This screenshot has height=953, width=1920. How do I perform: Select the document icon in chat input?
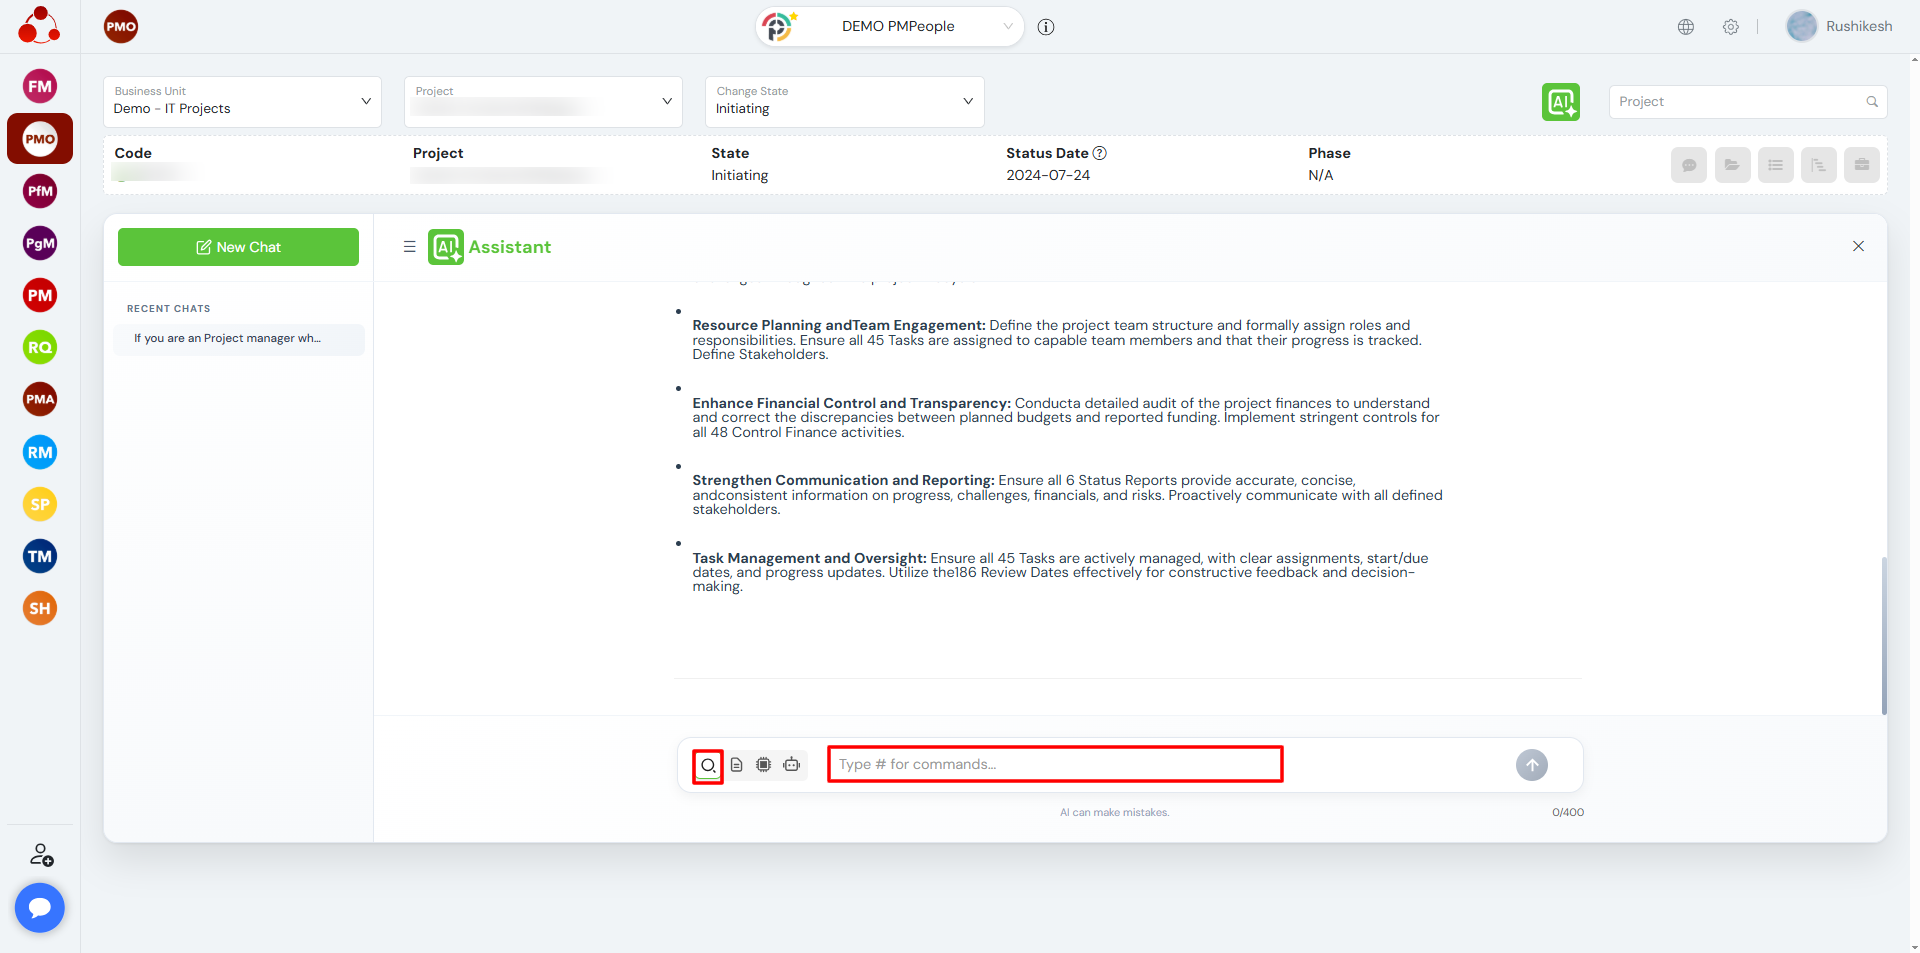[737, 765]
